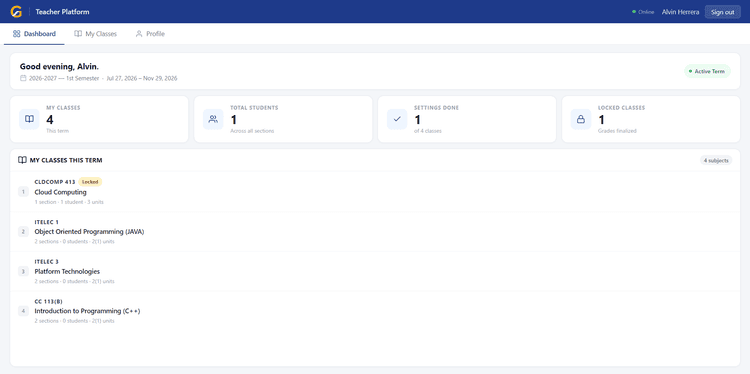The width and height of the screenshot is (750, 374).
Task: Open the Platform Technologies class
Action: (x=375, y=271)
